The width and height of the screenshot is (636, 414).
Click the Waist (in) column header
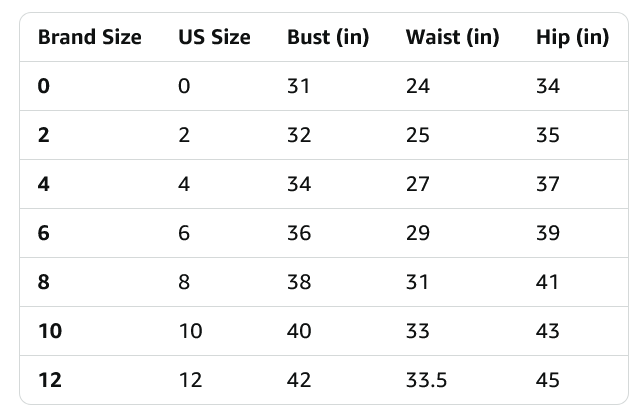click(452, 38)
